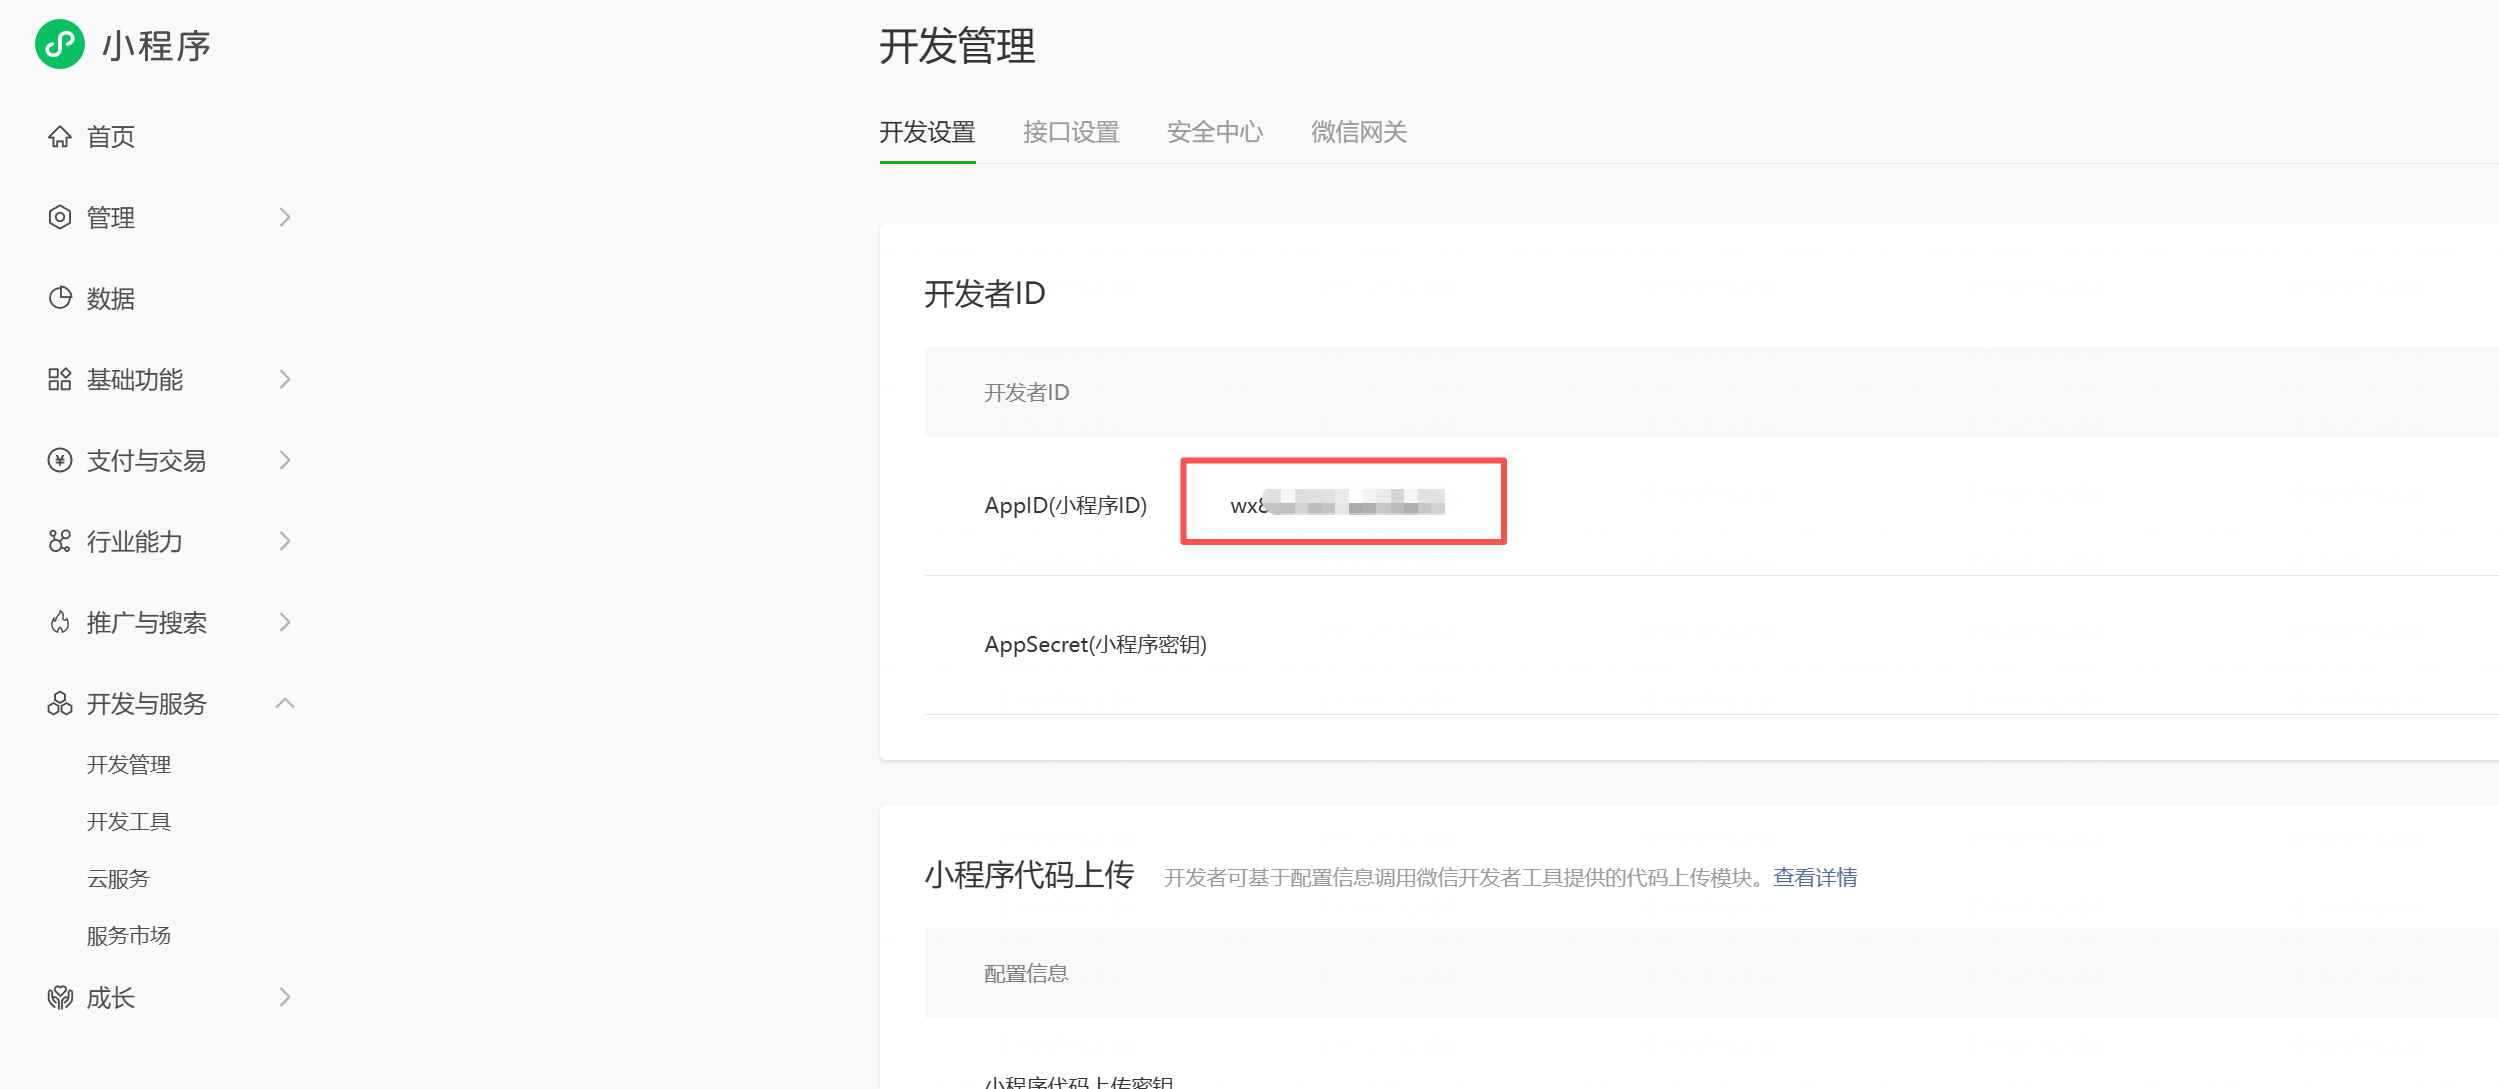
Task: Click the hexagon icon beside 管理
Action: [60, 217]
